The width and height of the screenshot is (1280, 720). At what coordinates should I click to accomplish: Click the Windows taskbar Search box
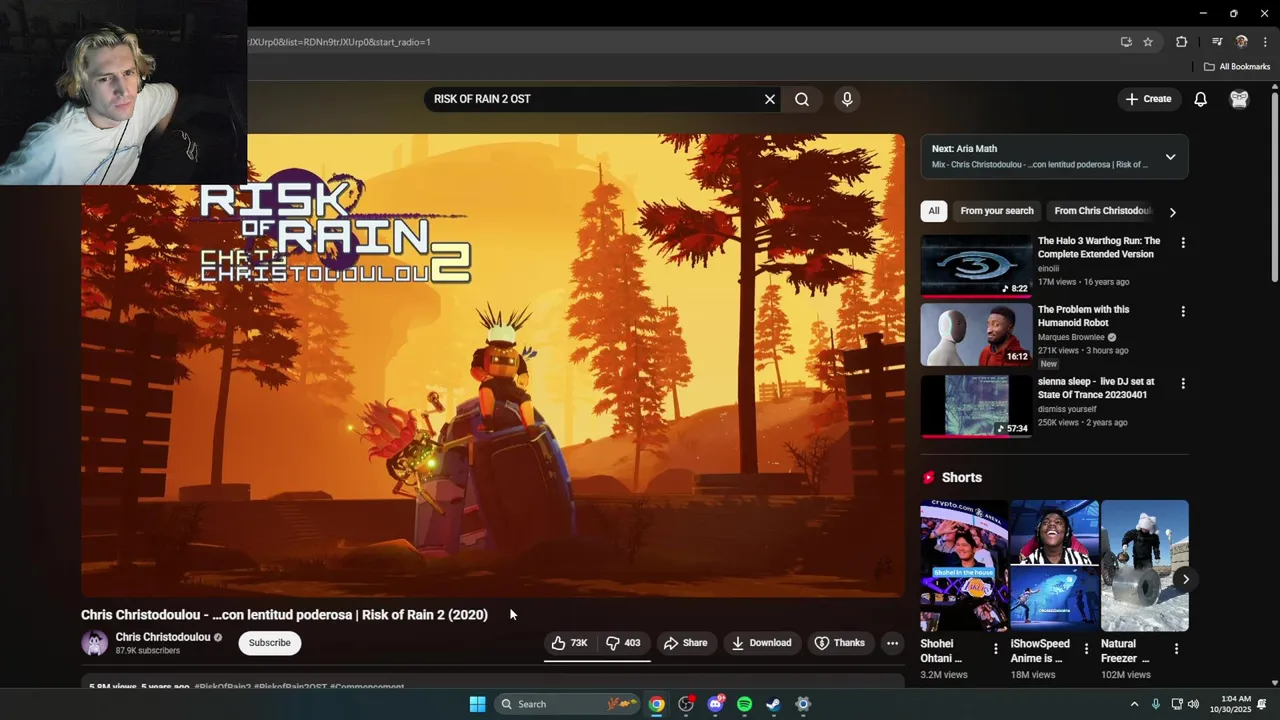point(568,704)
